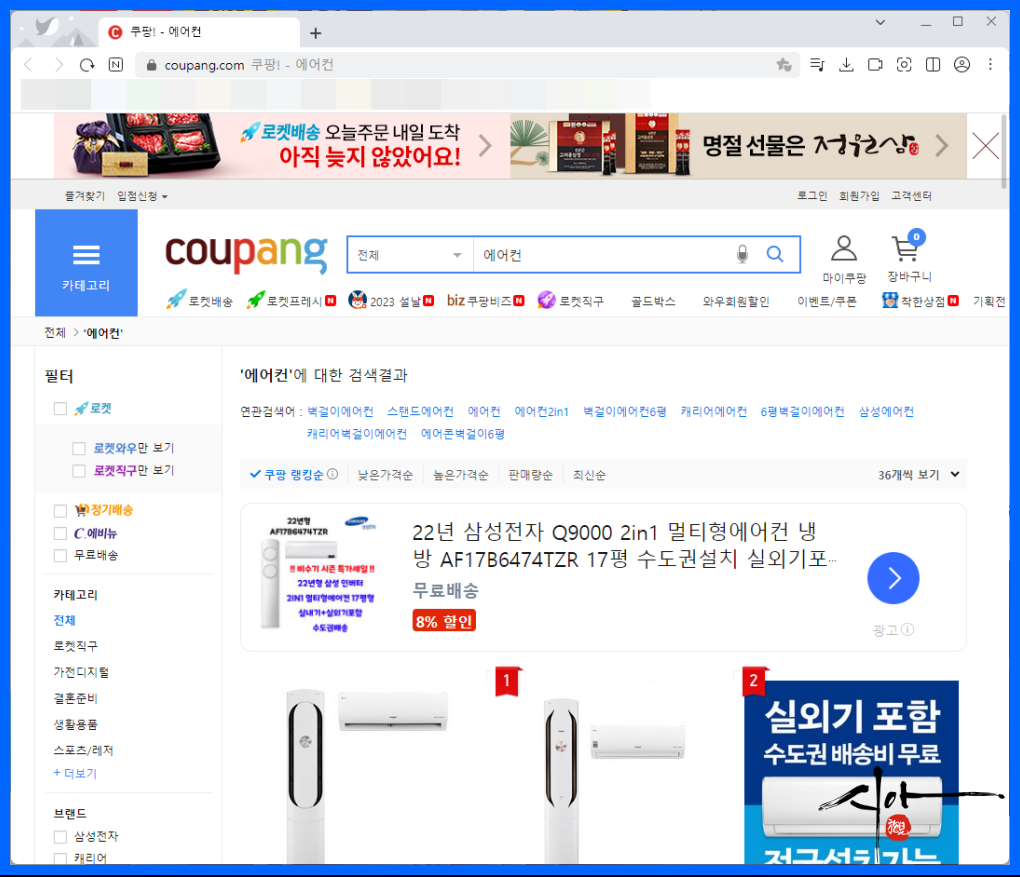Click the 로그인 link
The image size is (1020, 877).
coord(812,196)
